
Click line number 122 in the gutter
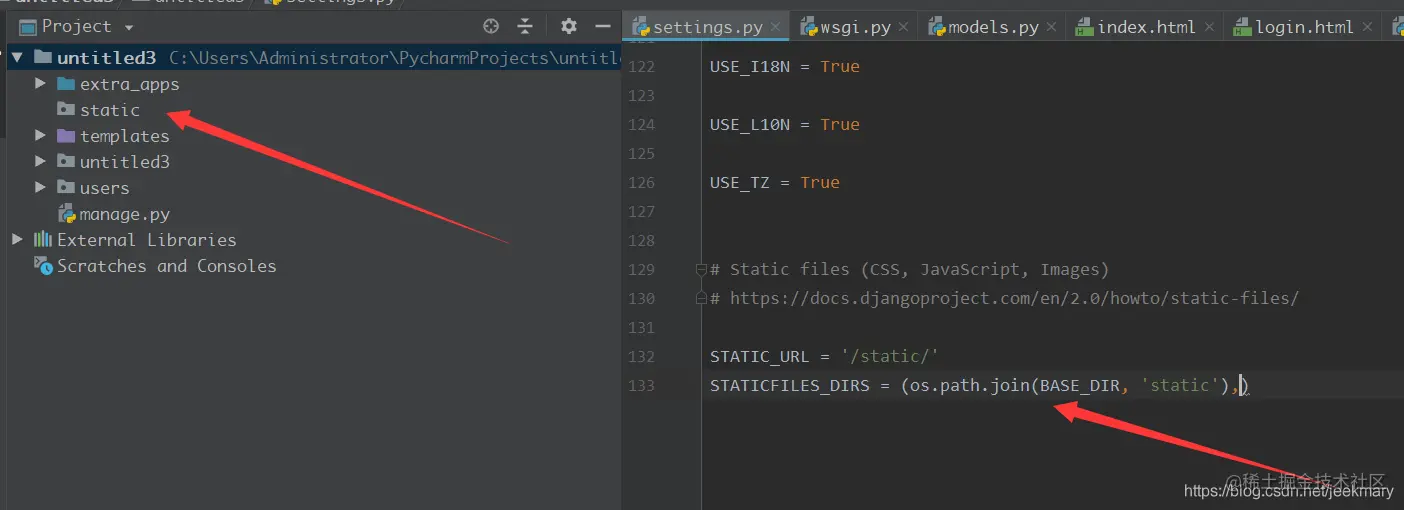642,66
